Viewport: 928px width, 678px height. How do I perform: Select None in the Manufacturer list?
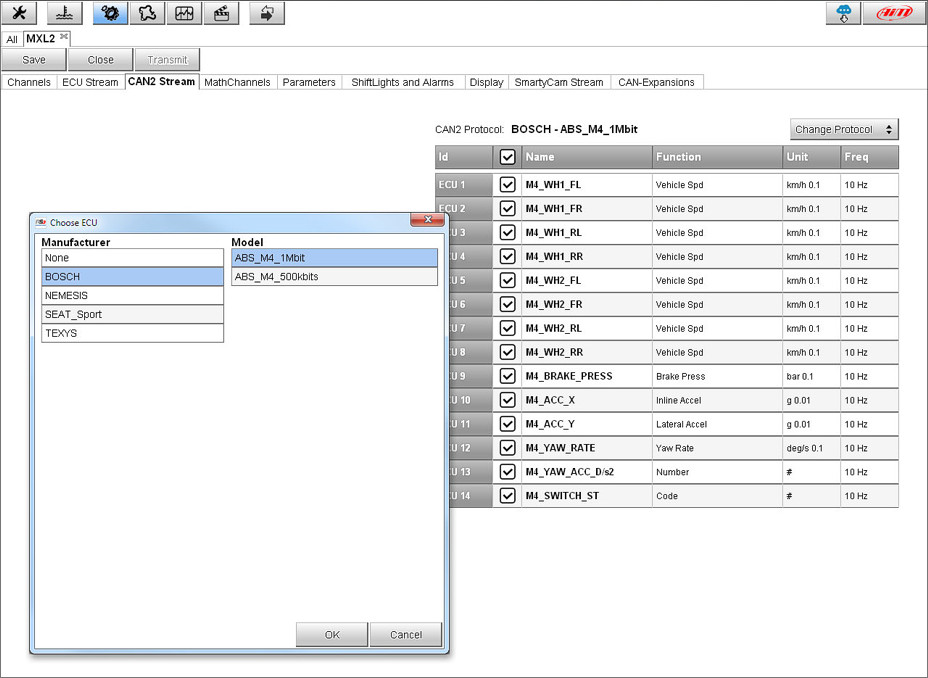133,258
